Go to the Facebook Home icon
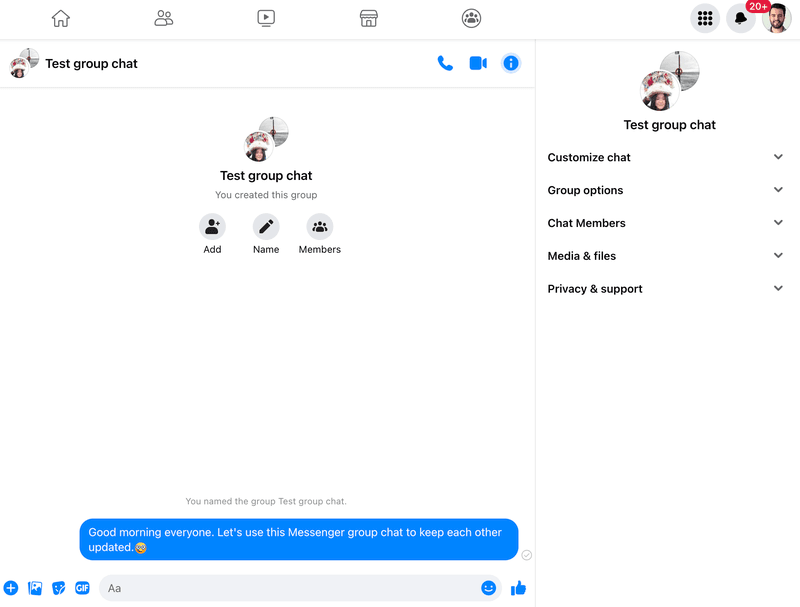This screenshot has width=800, height=607. pyautogui.click(x=61, y=18)
